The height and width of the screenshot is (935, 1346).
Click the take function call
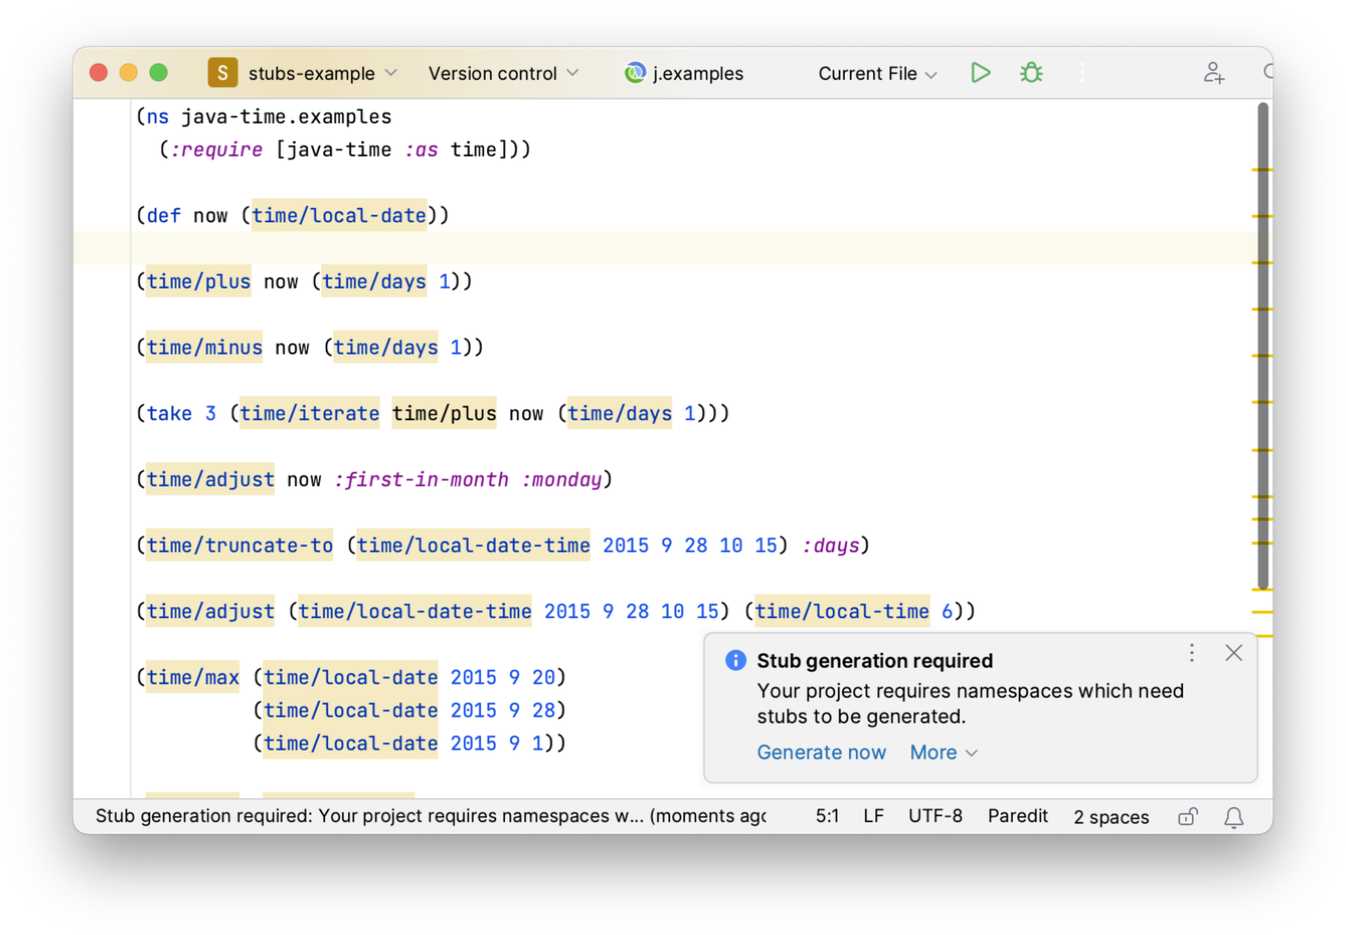click(x=169, y=413)
